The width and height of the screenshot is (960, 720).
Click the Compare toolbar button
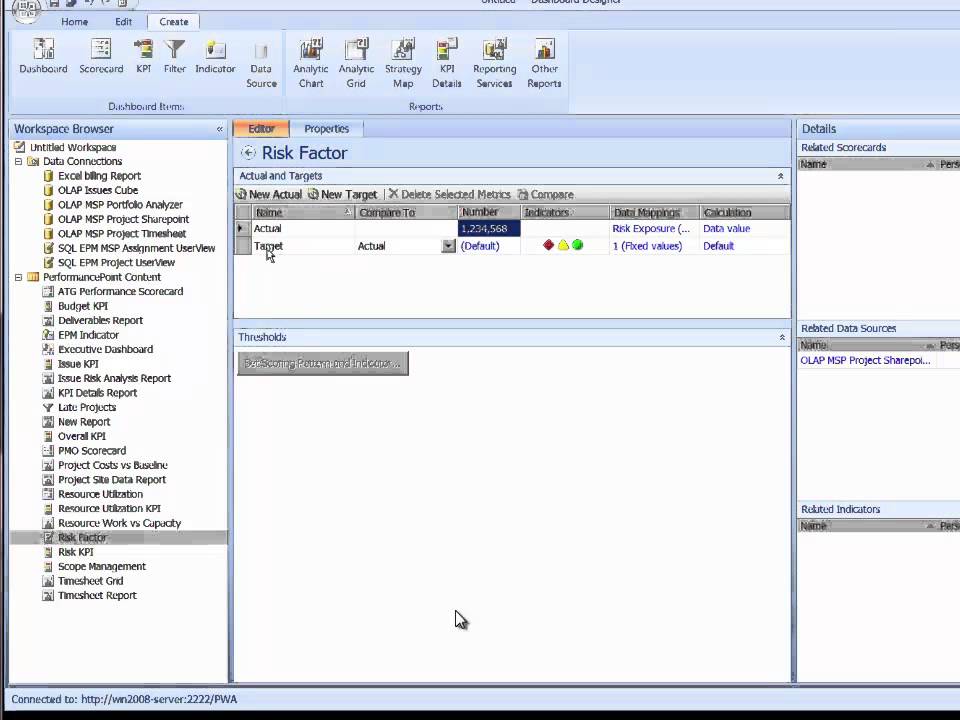click(x=546, y=194)
